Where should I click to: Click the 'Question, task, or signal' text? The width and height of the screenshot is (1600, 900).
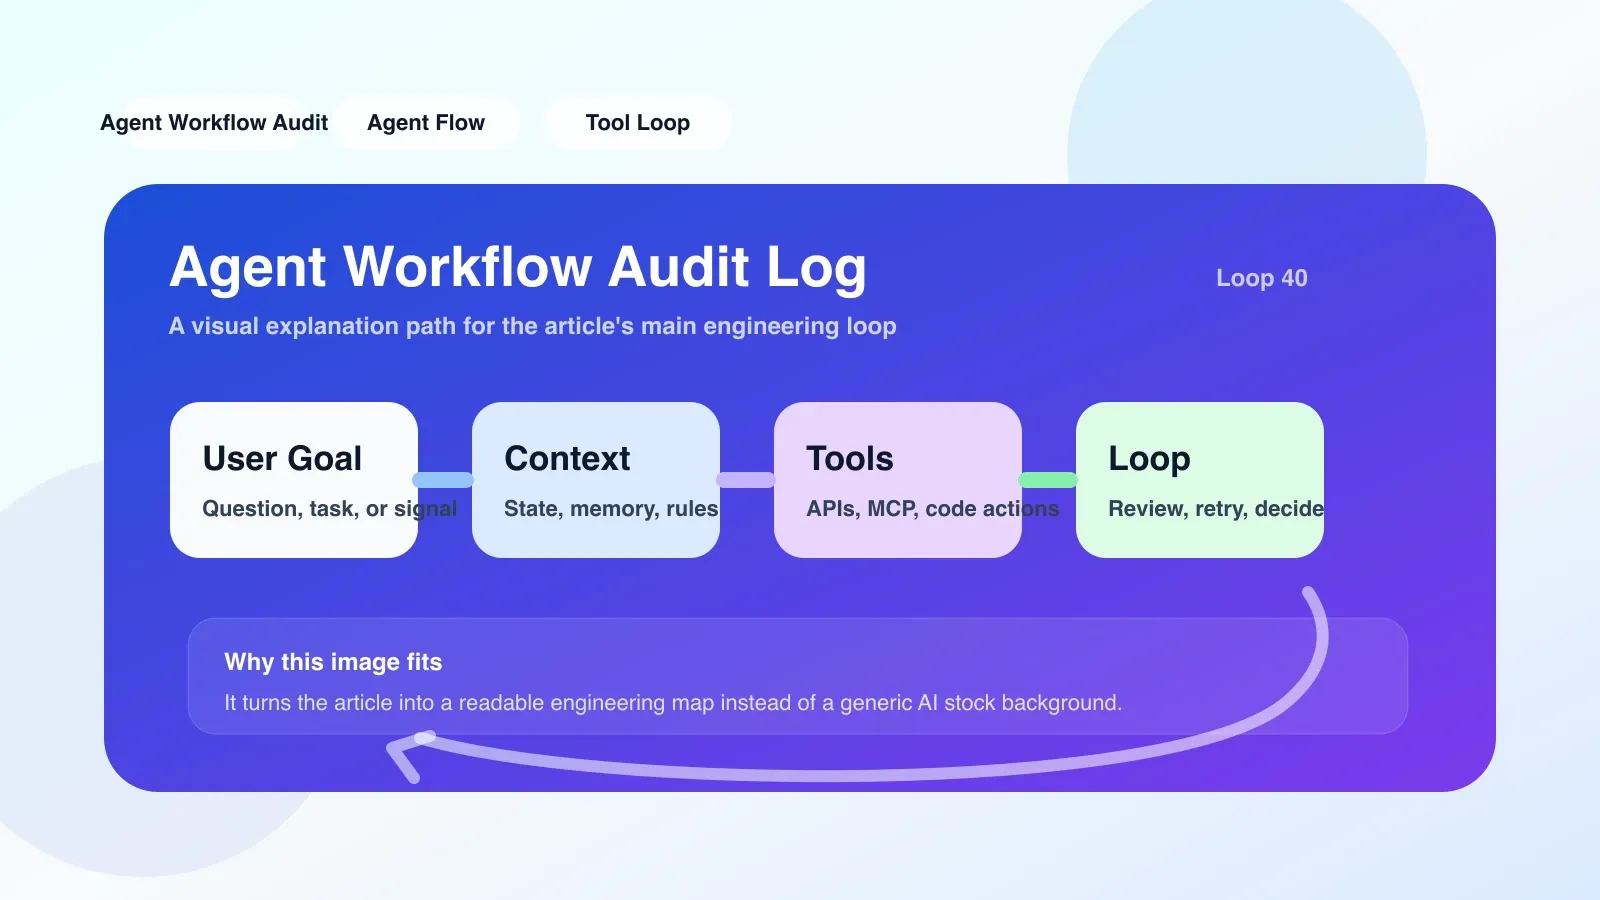tap(330, 509)
